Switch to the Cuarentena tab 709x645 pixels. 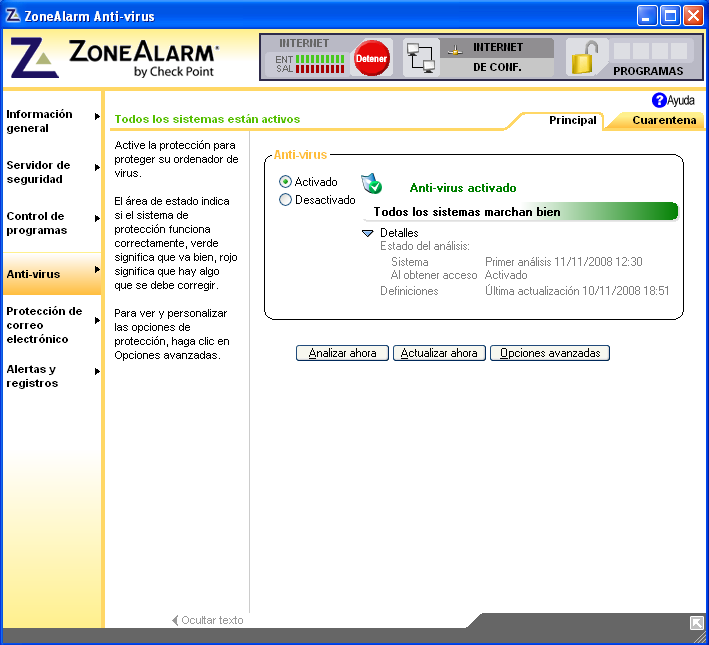(x=664, y=120)
